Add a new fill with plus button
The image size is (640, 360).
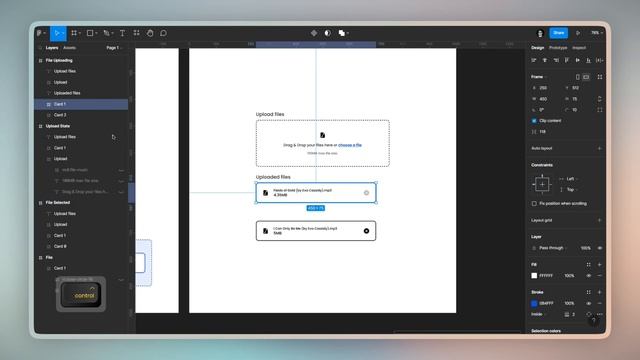[600, 264]
